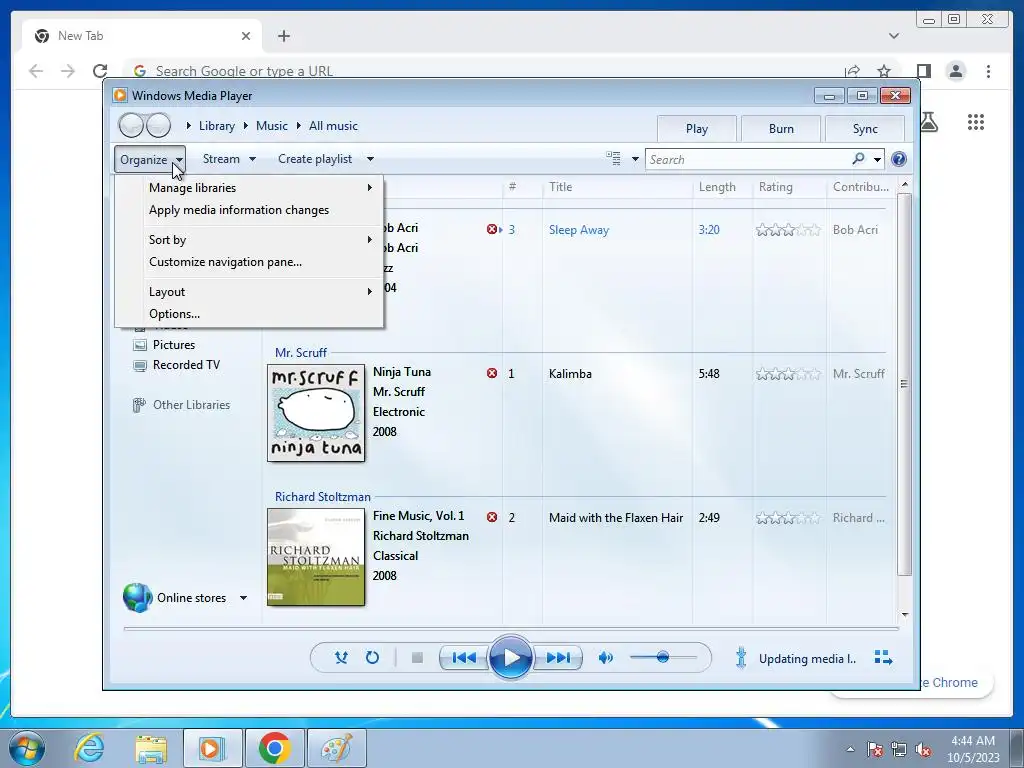The height and width of the screenshot is (768, 1024).
Task: Open Paint from the taskbar
Action: (x=336, y=747)
